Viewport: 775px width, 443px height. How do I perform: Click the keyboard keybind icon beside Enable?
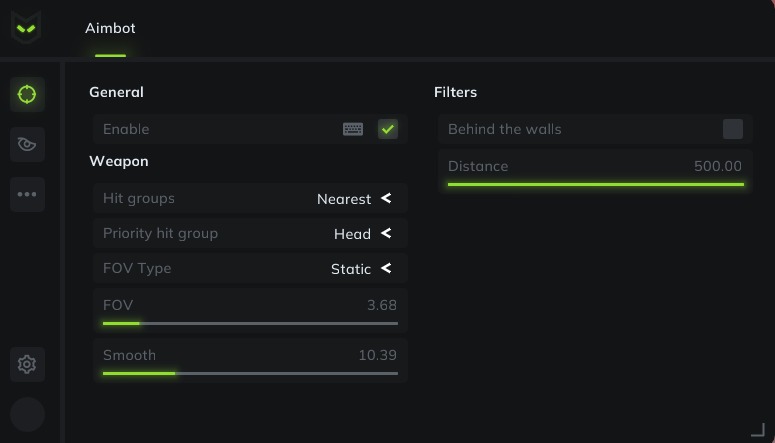[353, 129]
